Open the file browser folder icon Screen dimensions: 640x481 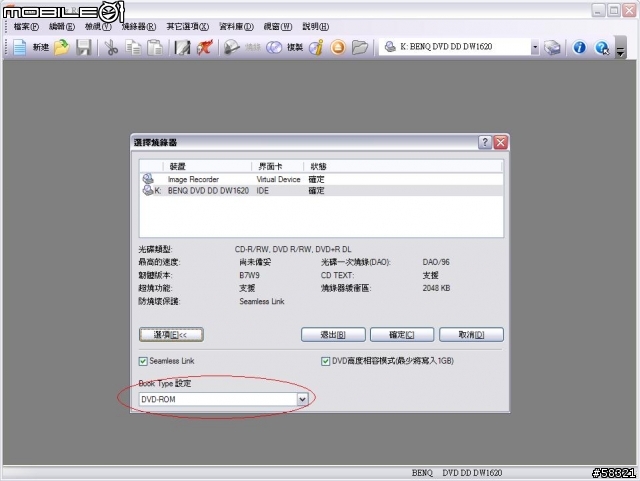point(360,47)
